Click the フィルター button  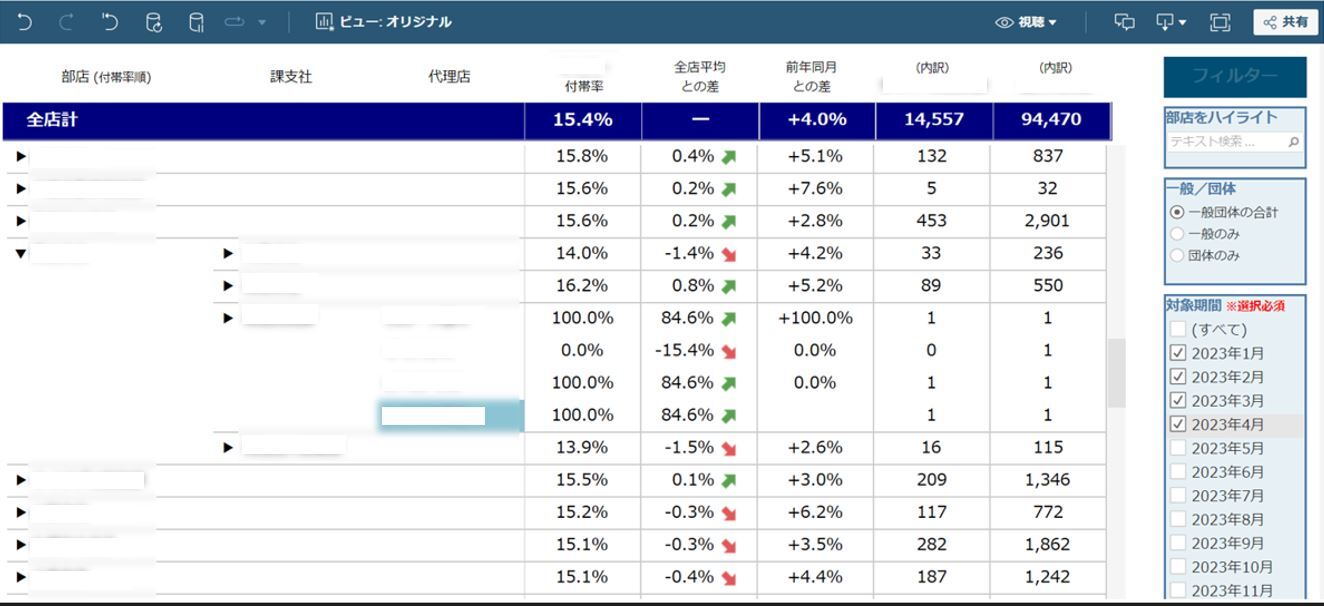(1234, 76)
